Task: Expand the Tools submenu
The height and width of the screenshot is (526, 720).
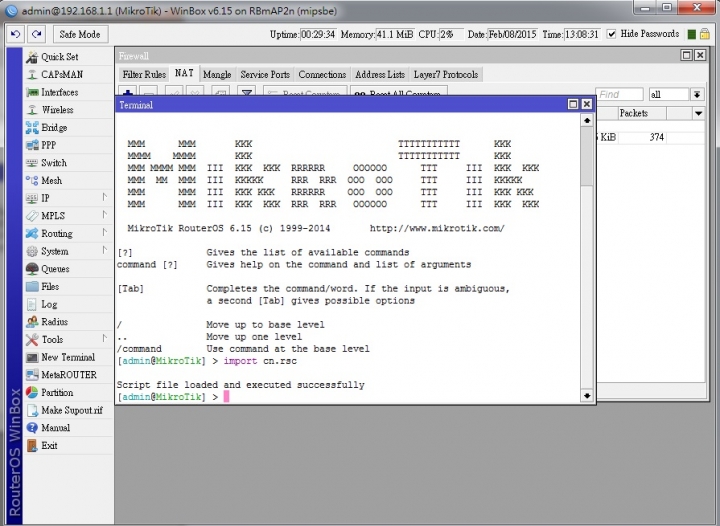Action: coord(105,339)
